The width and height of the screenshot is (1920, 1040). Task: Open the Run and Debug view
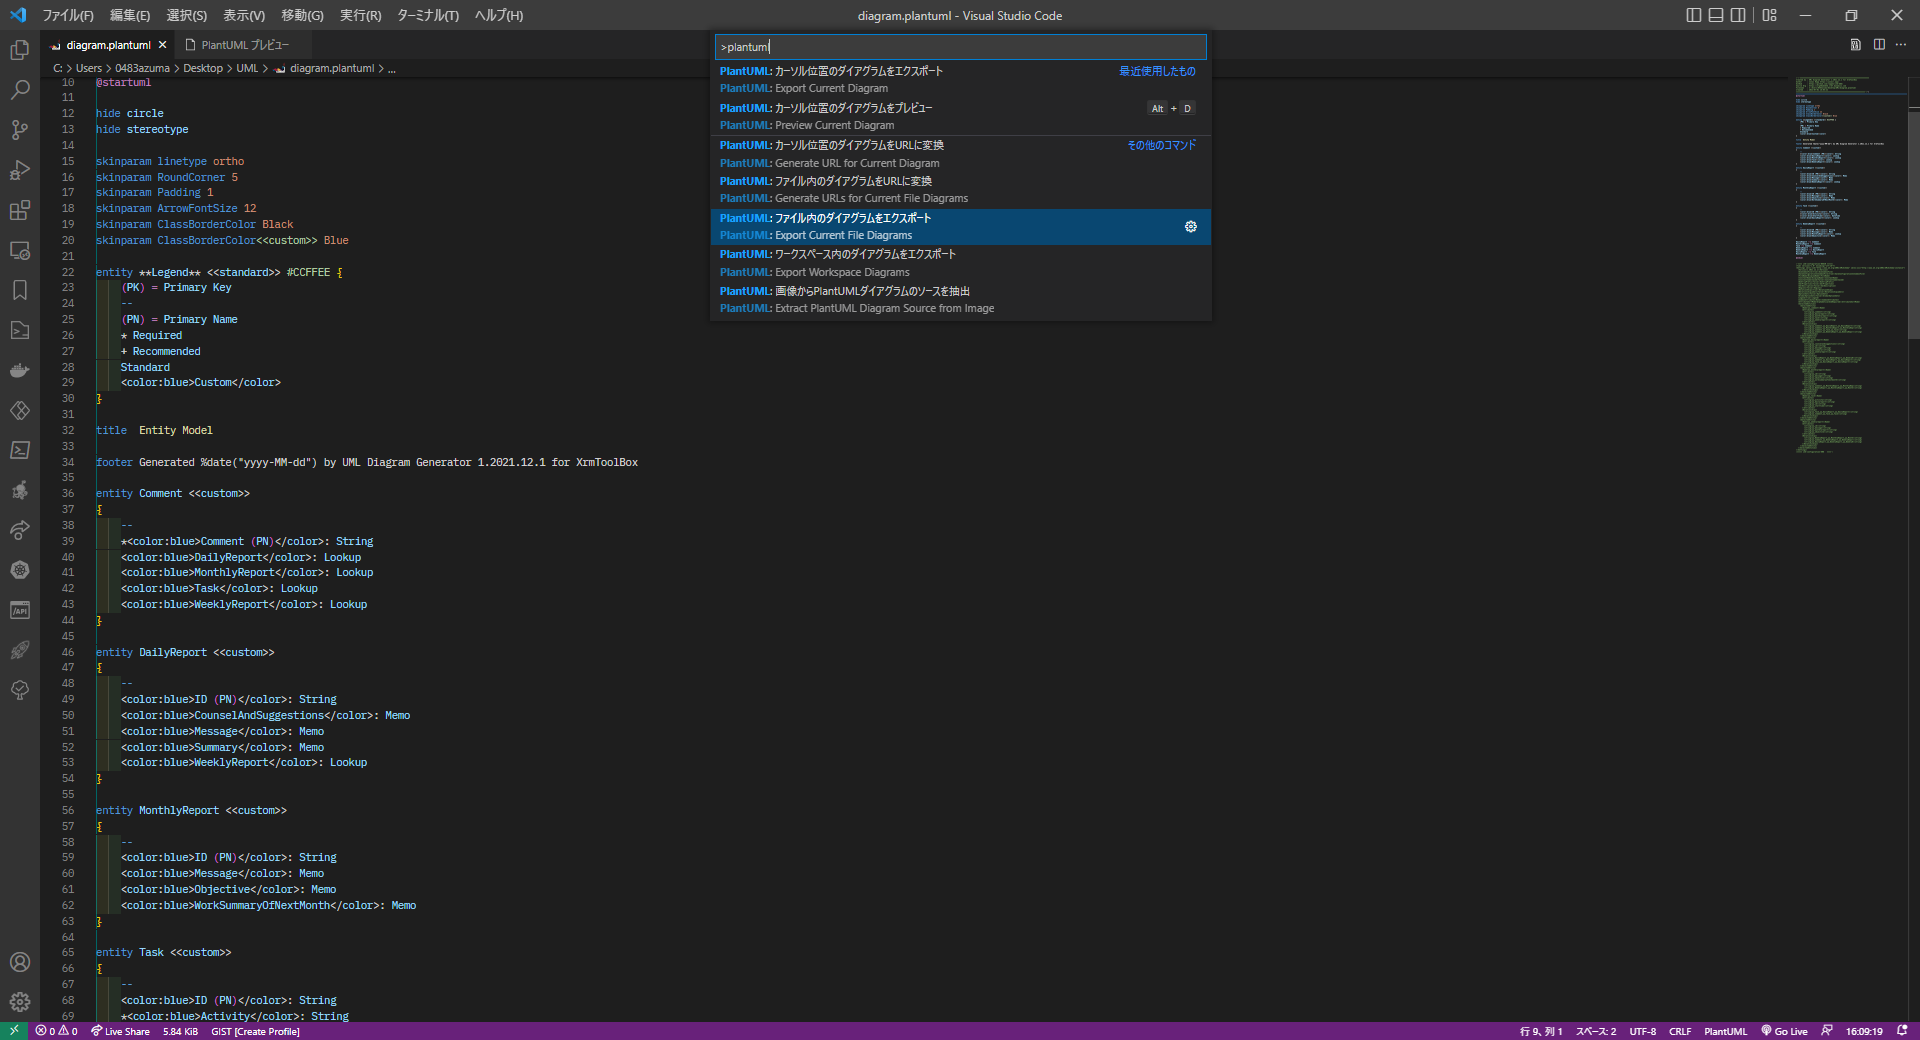(x=19, y=170)
